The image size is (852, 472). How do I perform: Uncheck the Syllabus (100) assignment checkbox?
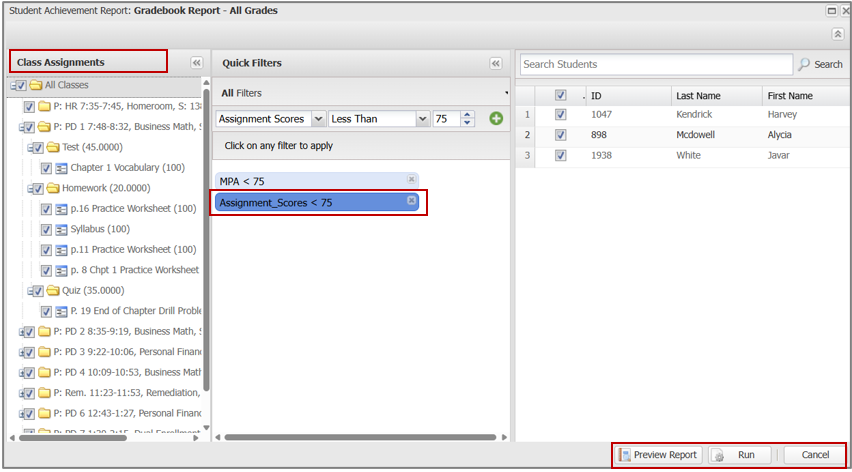(45, 229)
